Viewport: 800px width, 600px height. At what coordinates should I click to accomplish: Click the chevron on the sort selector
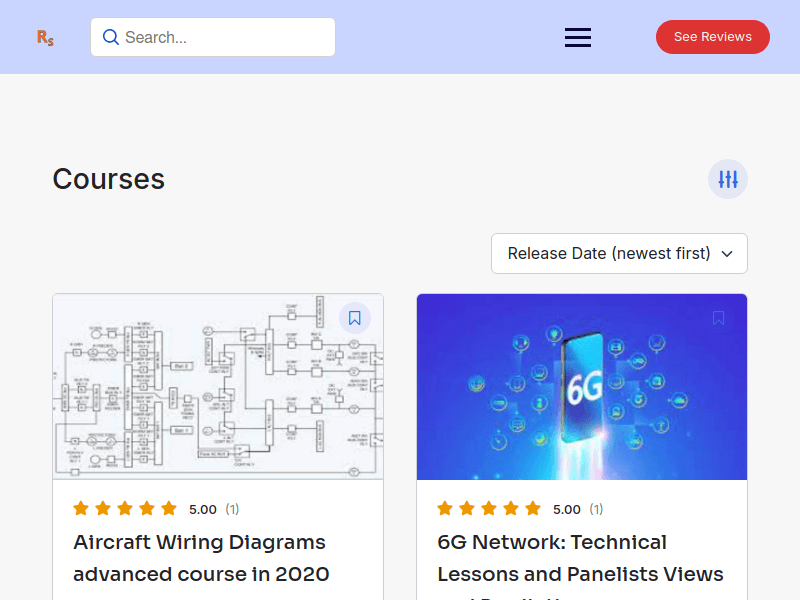(727, 254)
